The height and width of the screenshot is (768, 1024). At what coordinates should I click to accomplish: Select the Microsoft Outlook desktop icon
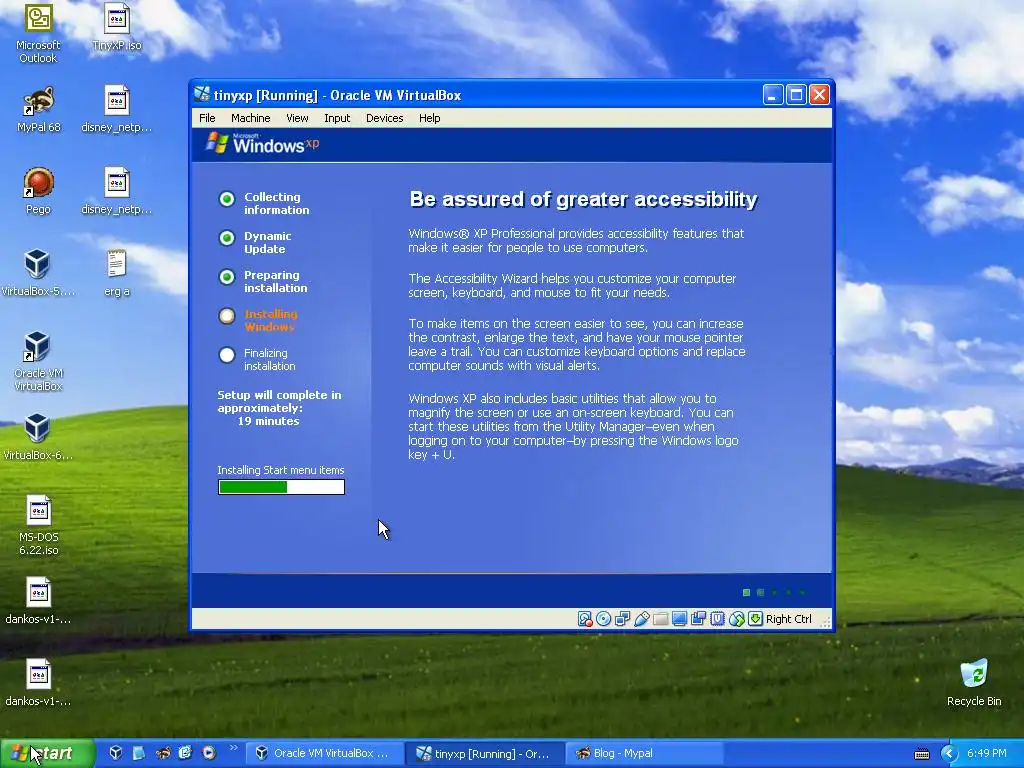tap(38, 34)
